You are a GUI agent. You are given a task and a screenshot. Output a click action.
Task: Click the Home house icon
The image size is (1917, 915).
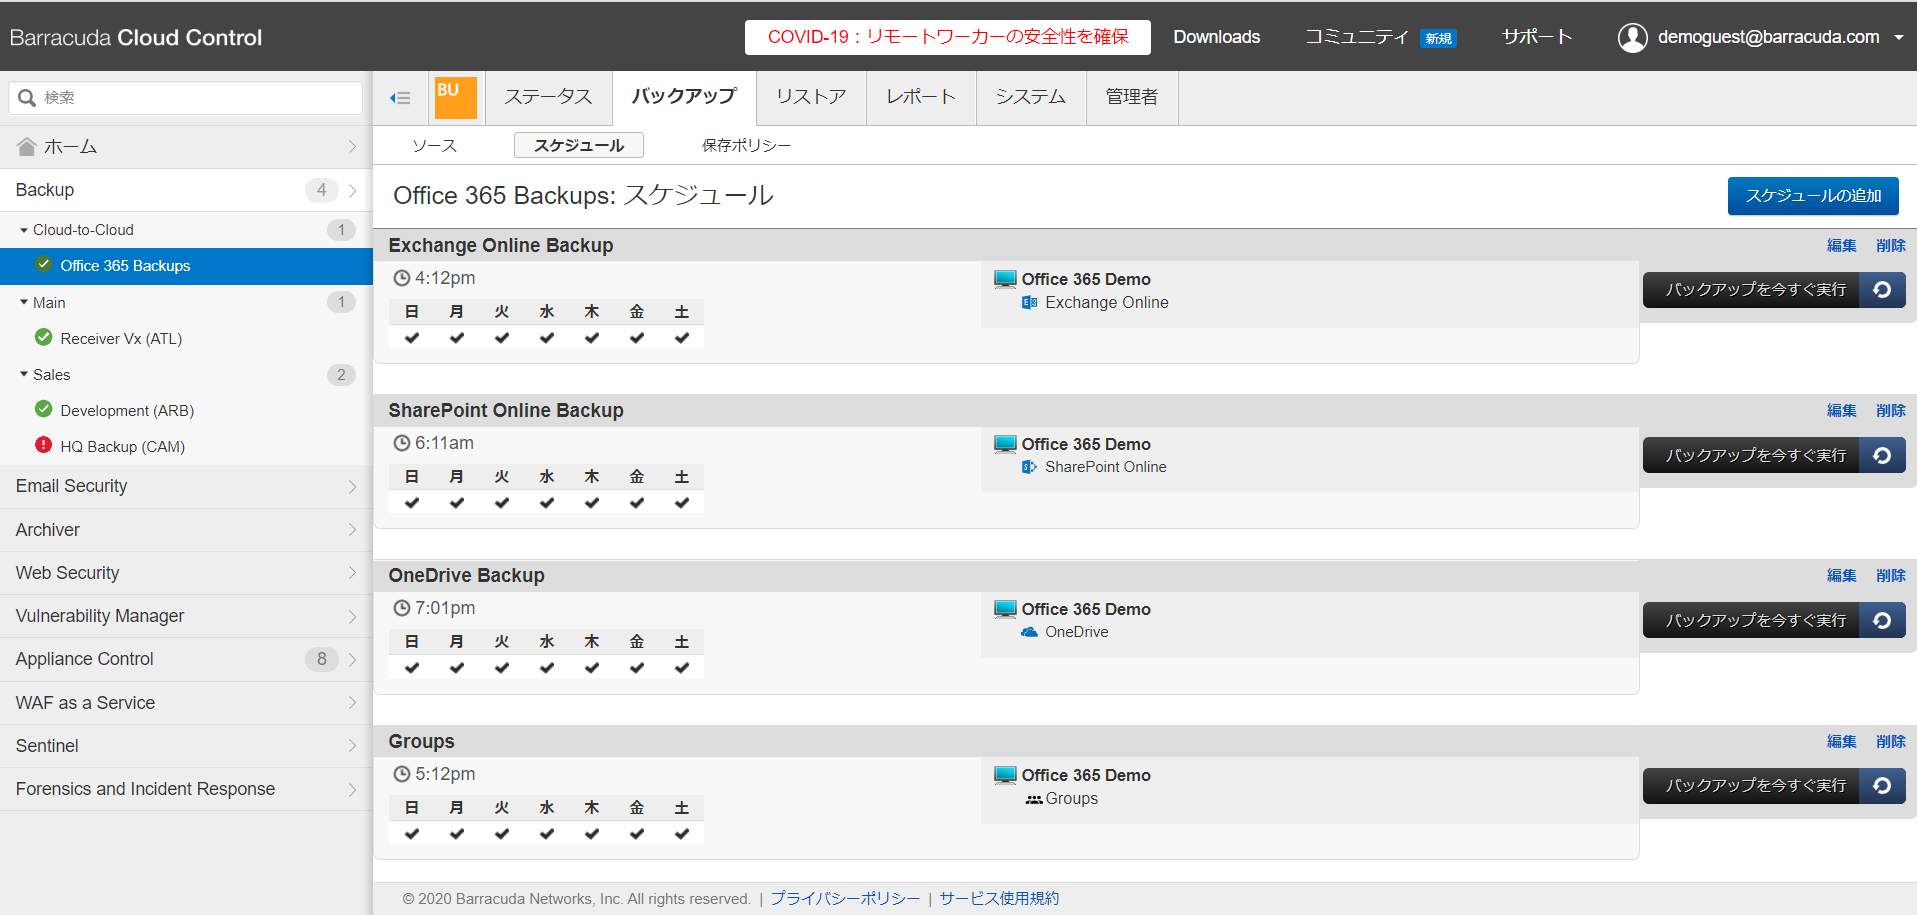[27, 147]
